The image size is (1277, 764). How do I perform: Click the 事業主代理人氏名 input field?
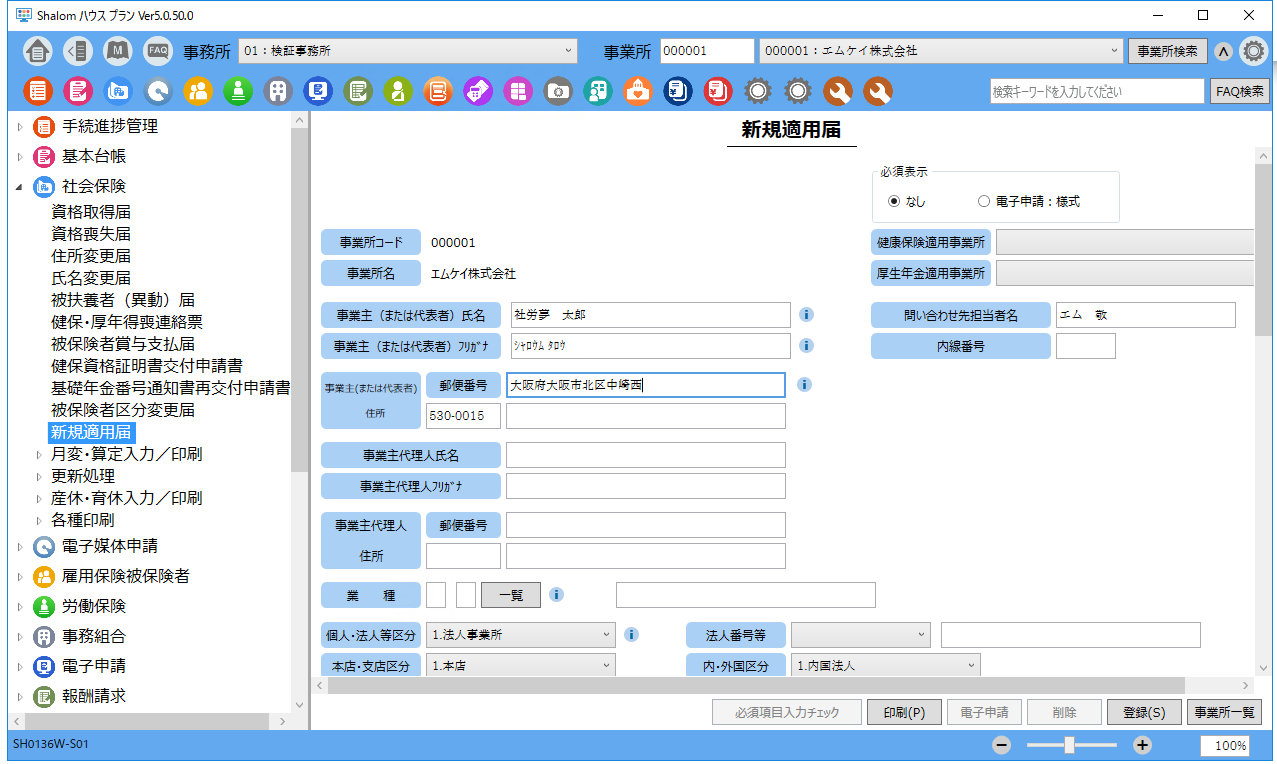pos(645,455)
